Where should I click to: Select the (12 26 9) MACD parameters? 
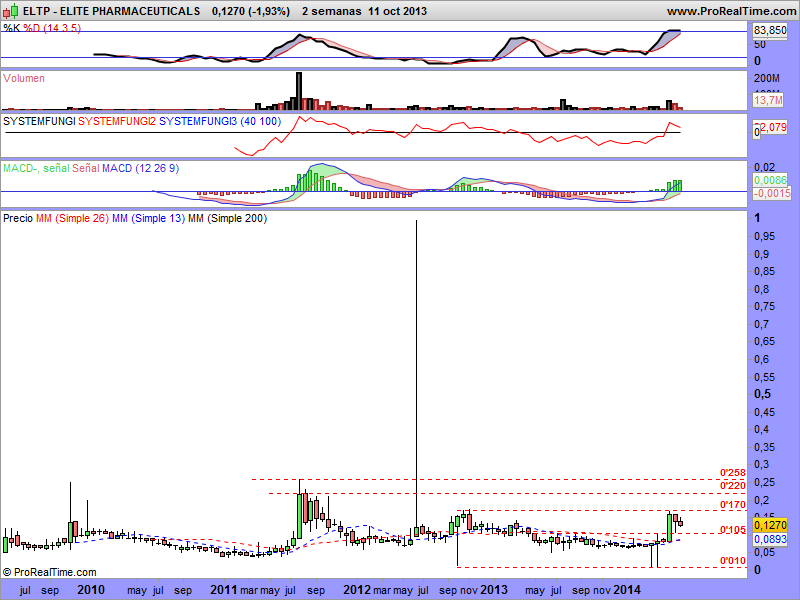pyautogui.click(x=157, y=168)
